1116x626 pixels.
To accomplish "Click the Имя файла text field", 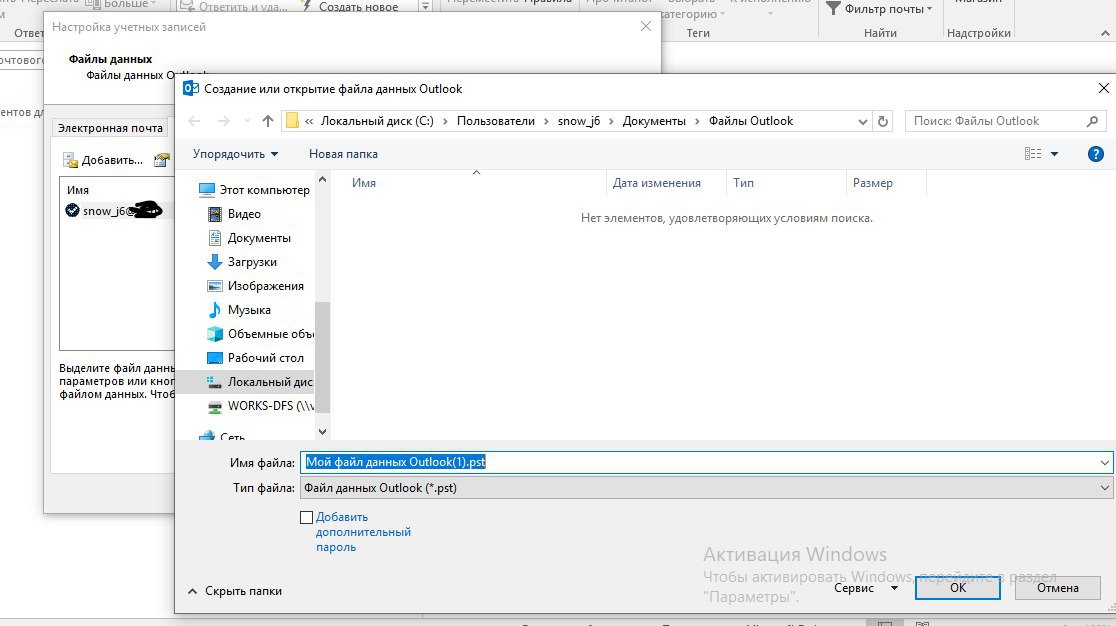I will [699, 462].
